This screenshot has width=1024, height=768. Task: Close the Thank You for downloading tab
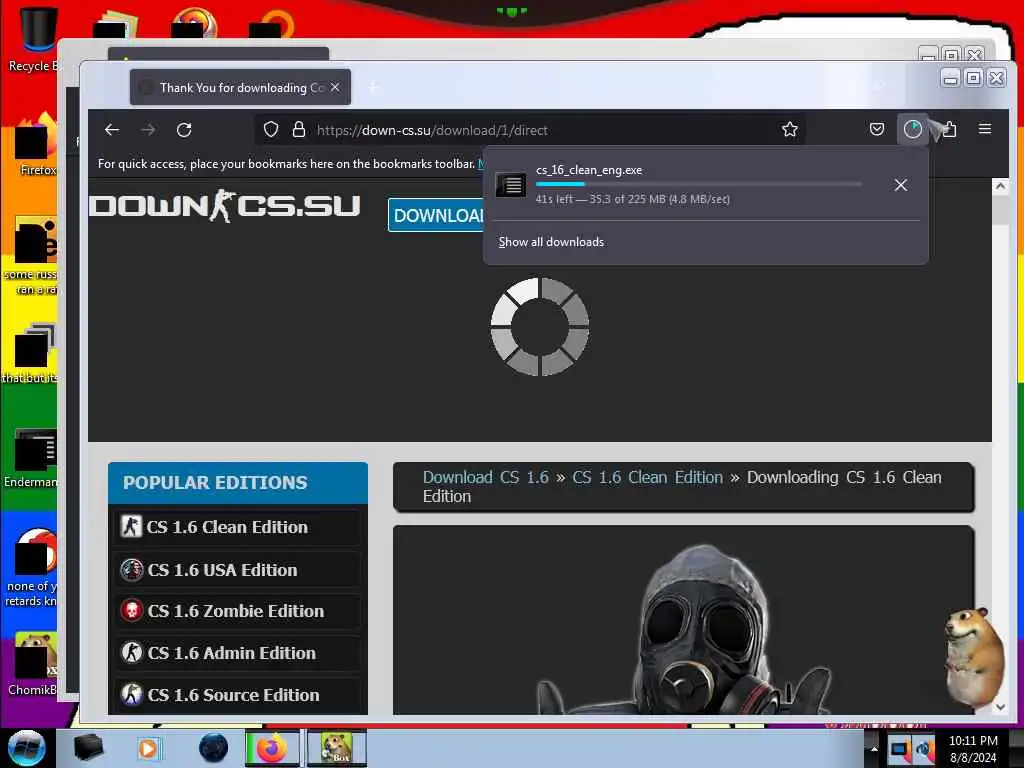coord(335,87)
